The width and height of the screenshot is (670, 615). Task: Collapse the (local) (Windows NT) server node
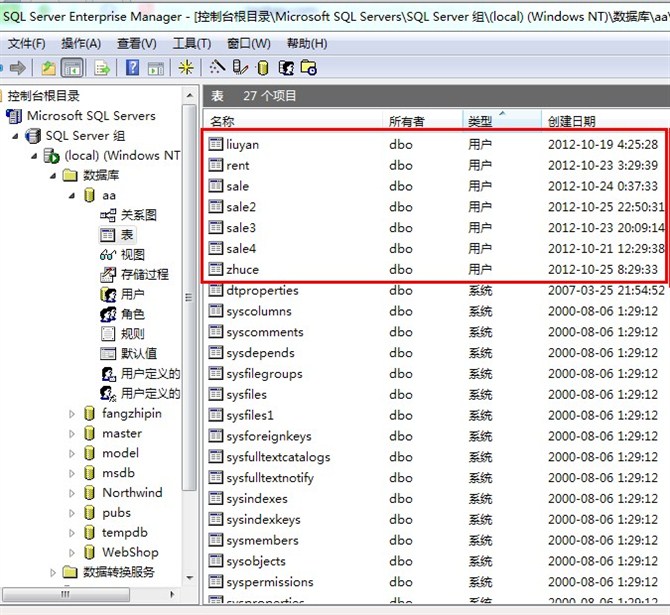click(x=34, y=156)
